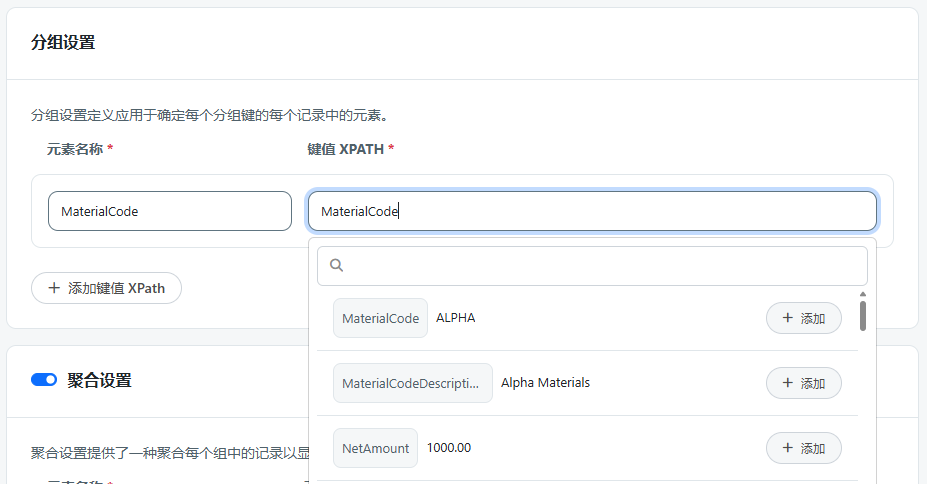Add the MaterialCodeDescription entry

[x=803, y=383]
